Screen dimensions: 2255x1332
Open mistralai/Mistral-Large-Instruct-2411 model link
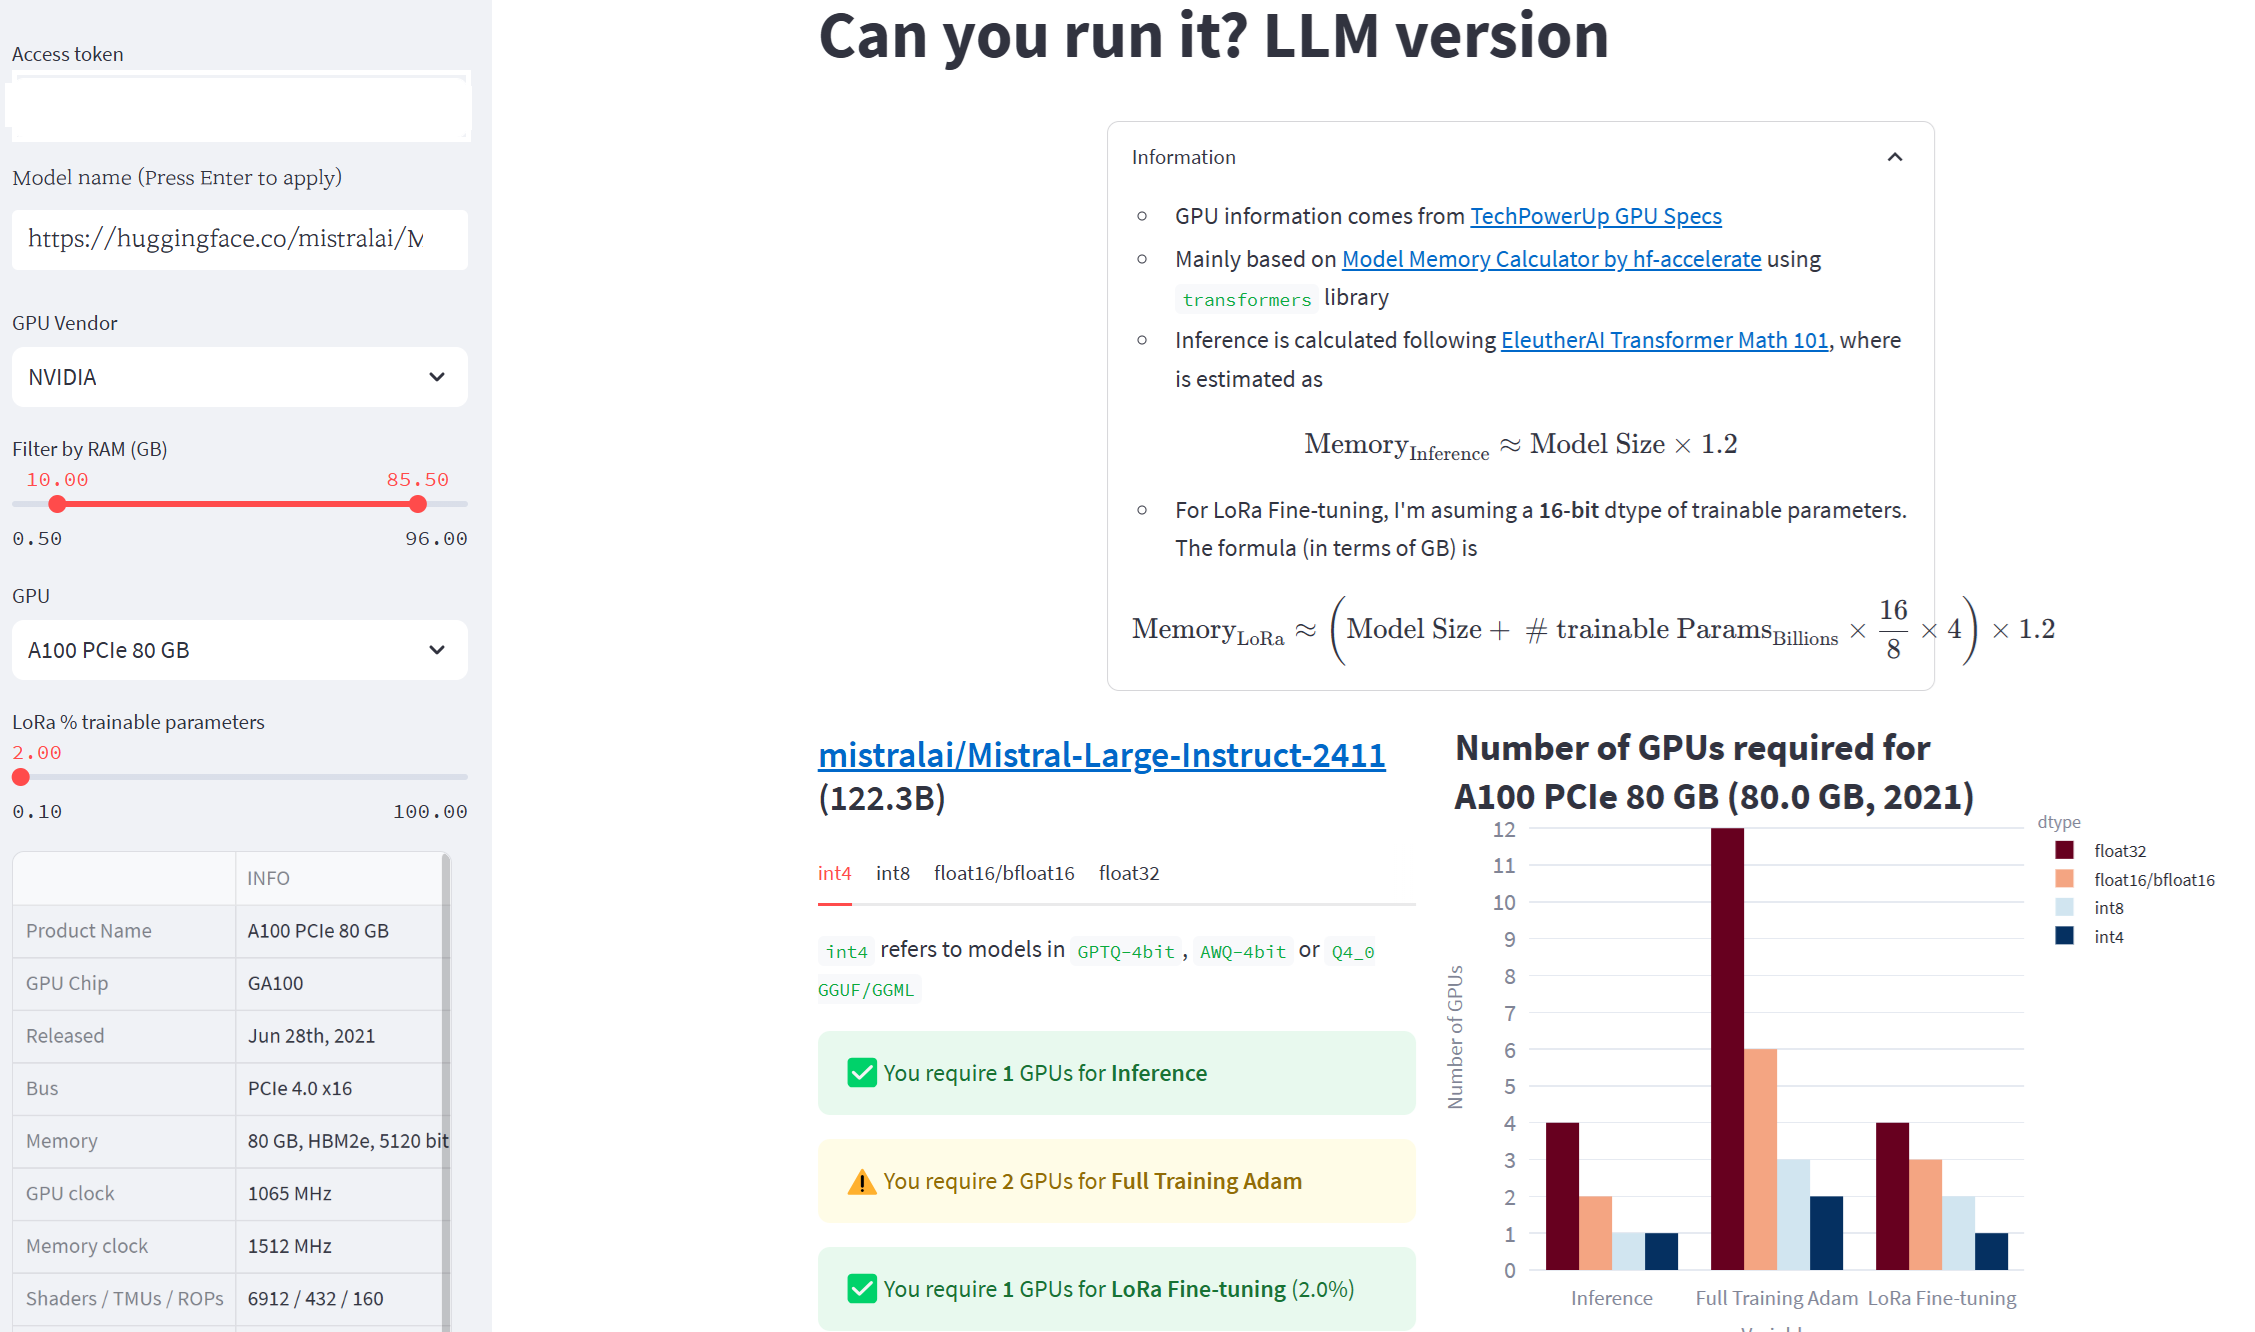(x=1101, y=755)
